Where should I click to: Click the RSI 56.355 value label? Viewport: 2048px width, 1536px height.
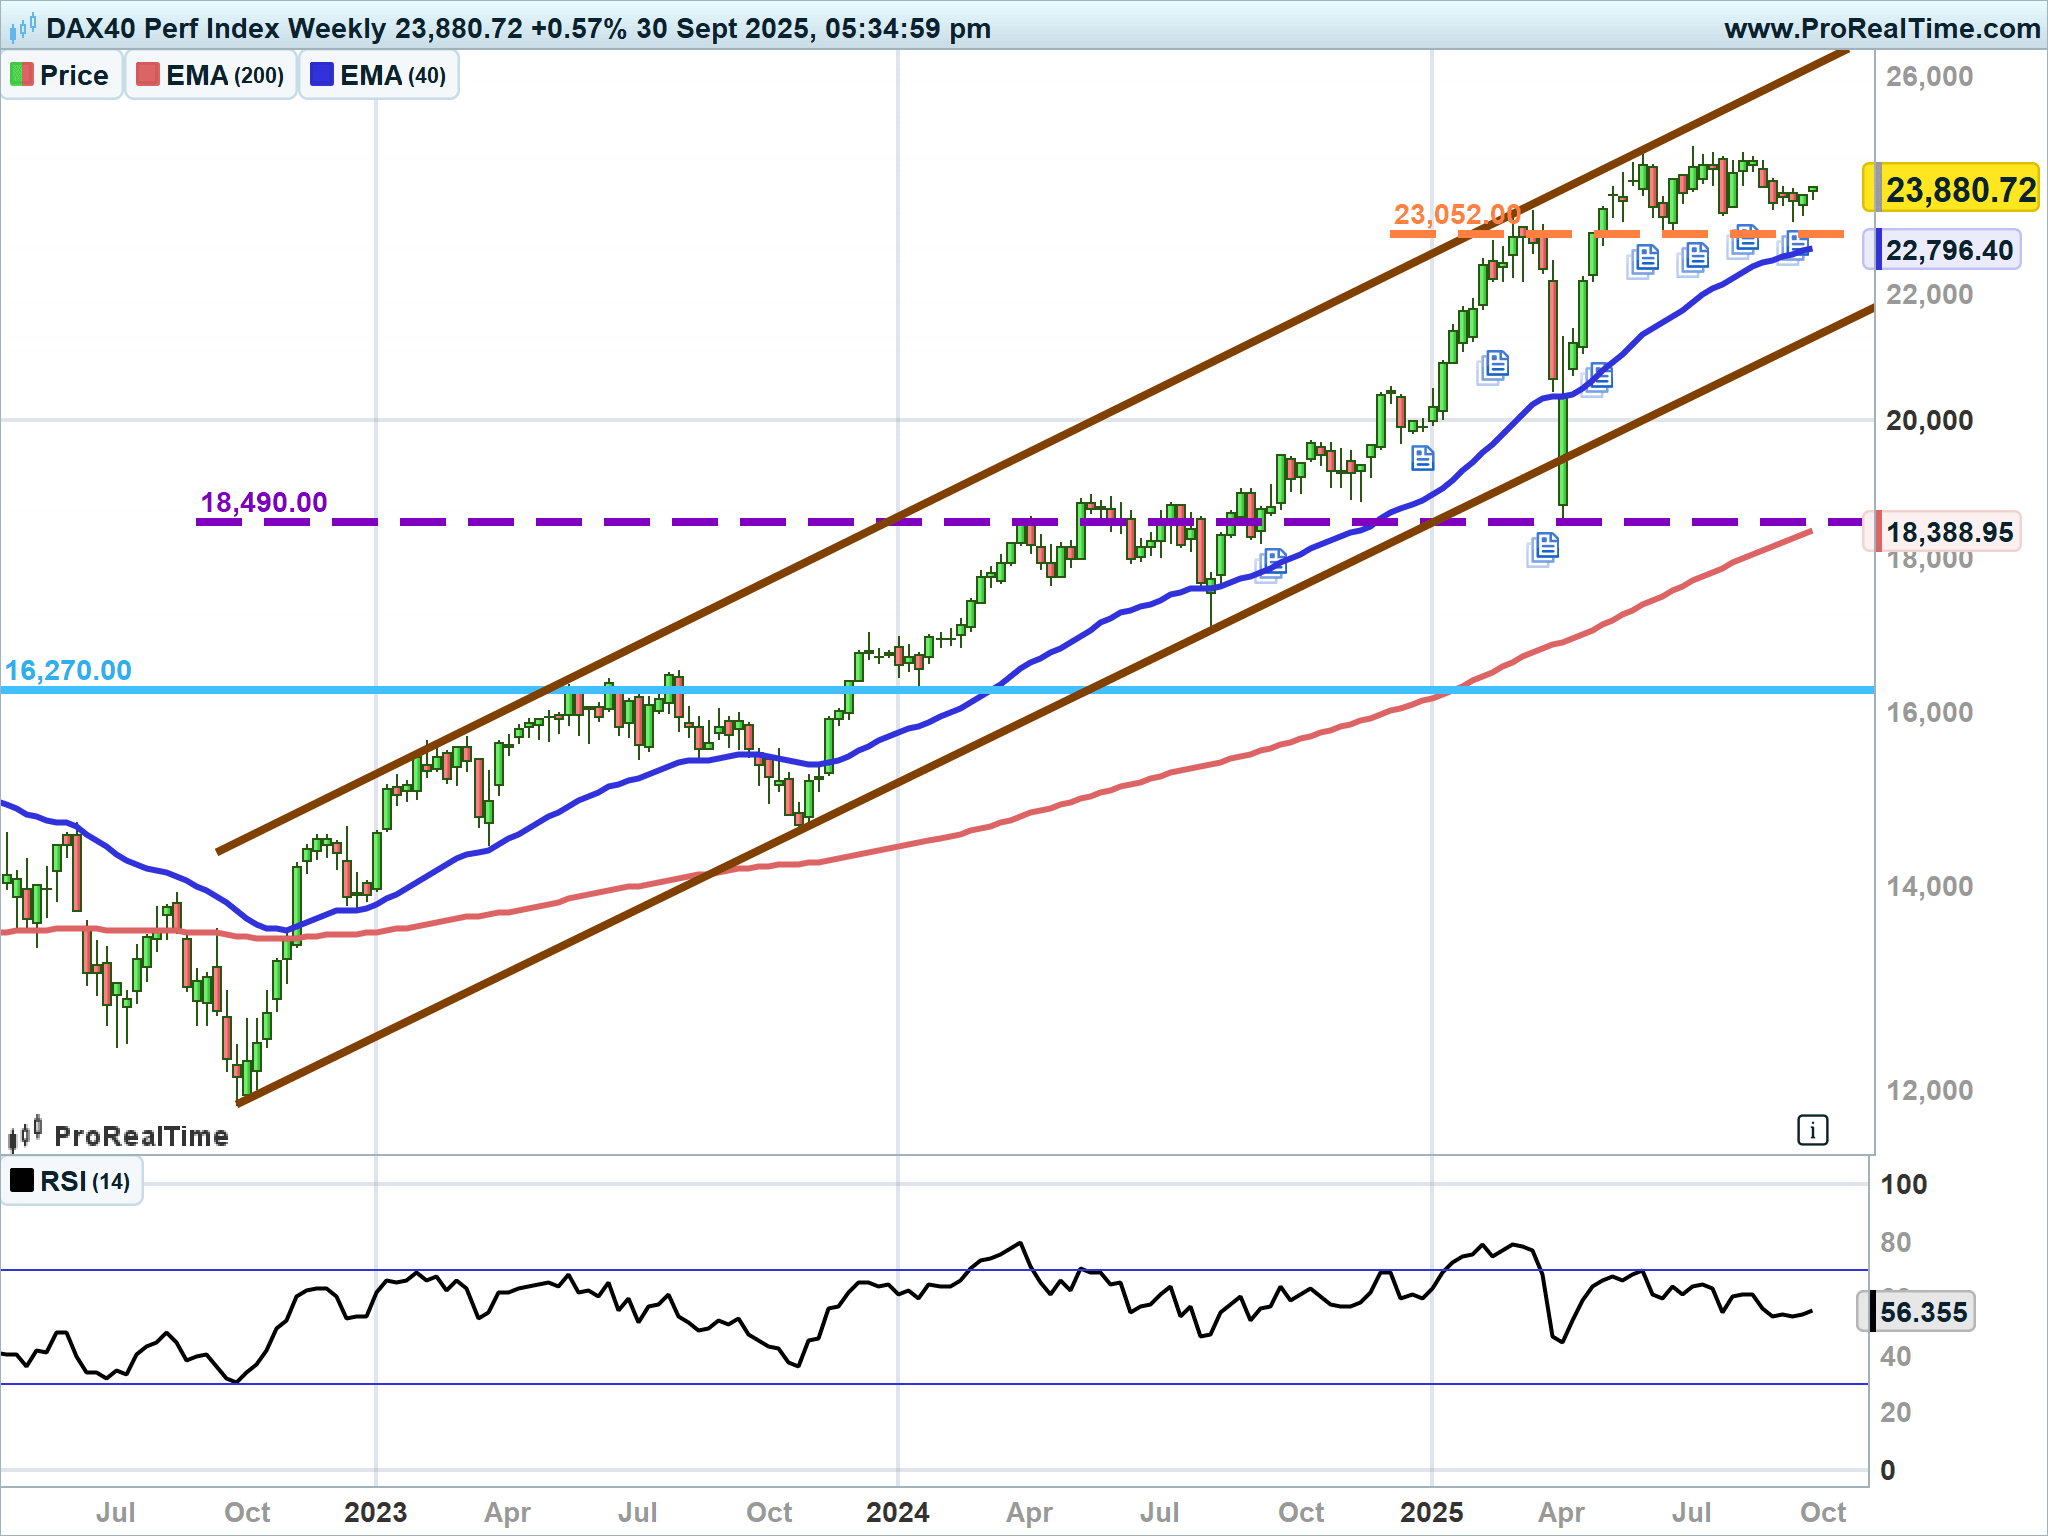[1917, 1312]
